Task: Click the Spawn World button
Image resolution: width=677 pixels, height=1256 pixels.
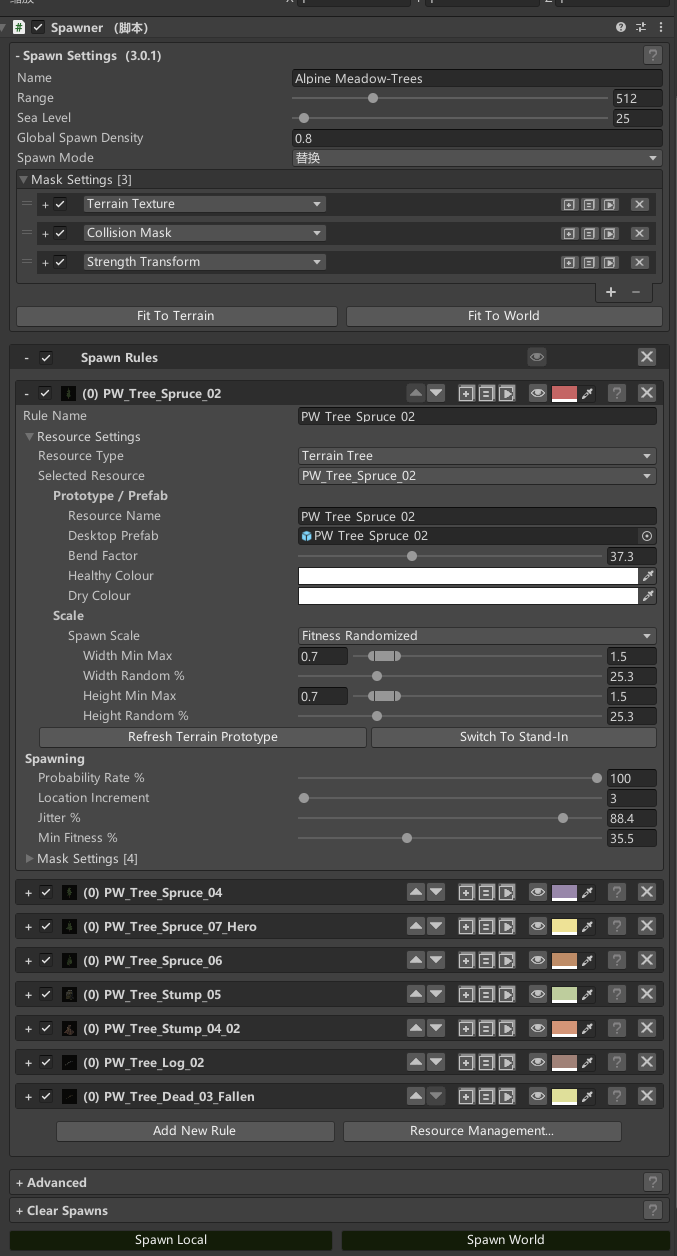Action: tap(505, 1240)
